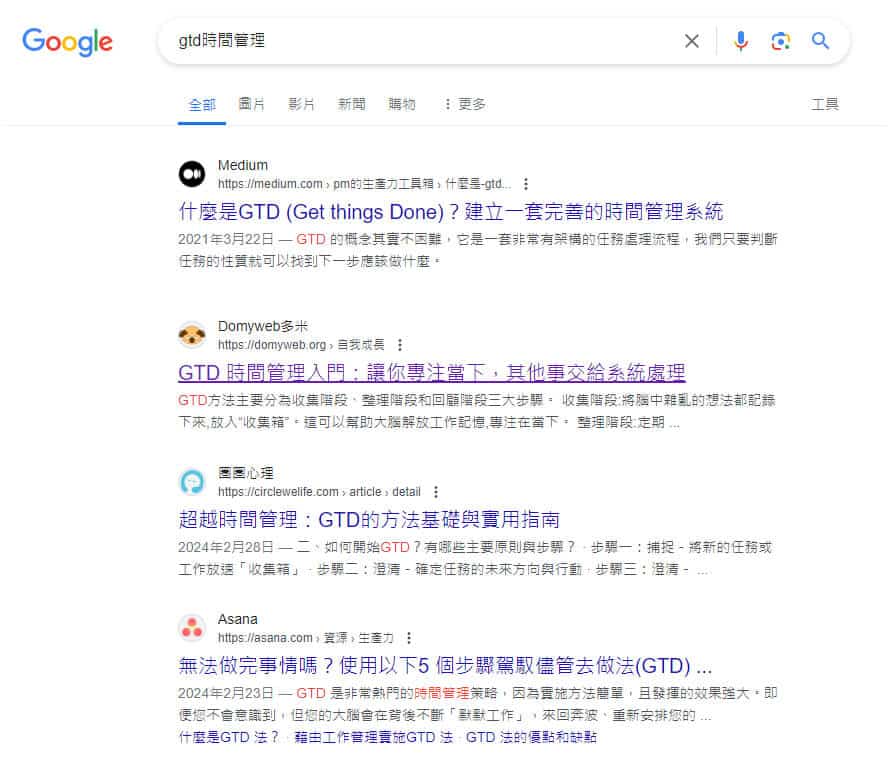Expand the 更多 search filter menu
The height and width of the screenshot is (764, 896).
click(x=464, y=104)
